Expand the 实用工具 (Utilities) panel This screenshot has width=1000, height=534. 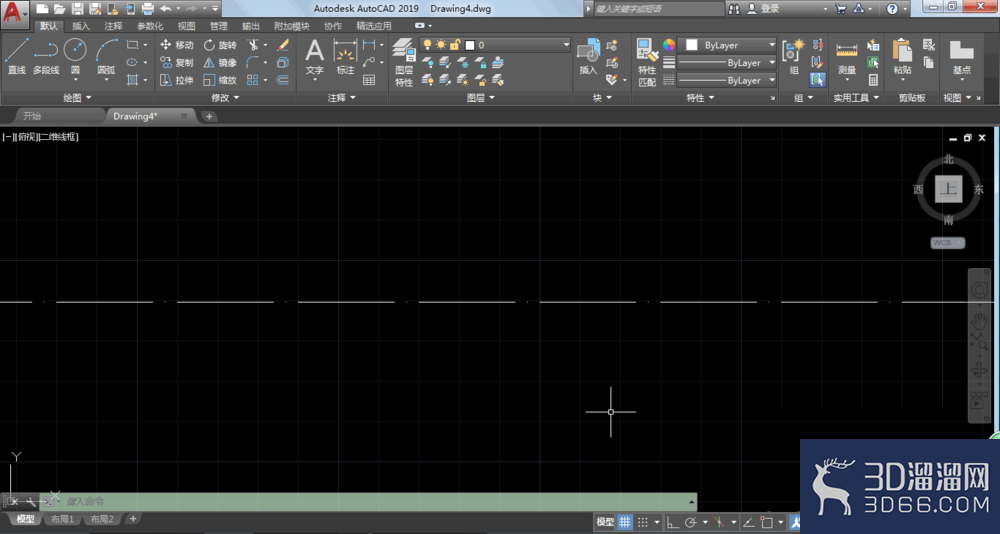click(857, 98)
